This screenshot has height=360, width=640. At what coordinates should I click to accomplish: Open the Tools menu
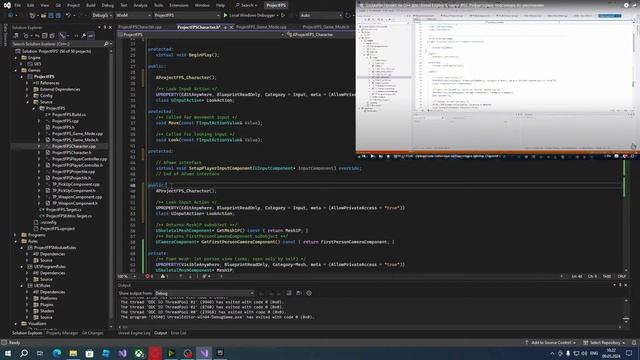click(x=158, y=5)
